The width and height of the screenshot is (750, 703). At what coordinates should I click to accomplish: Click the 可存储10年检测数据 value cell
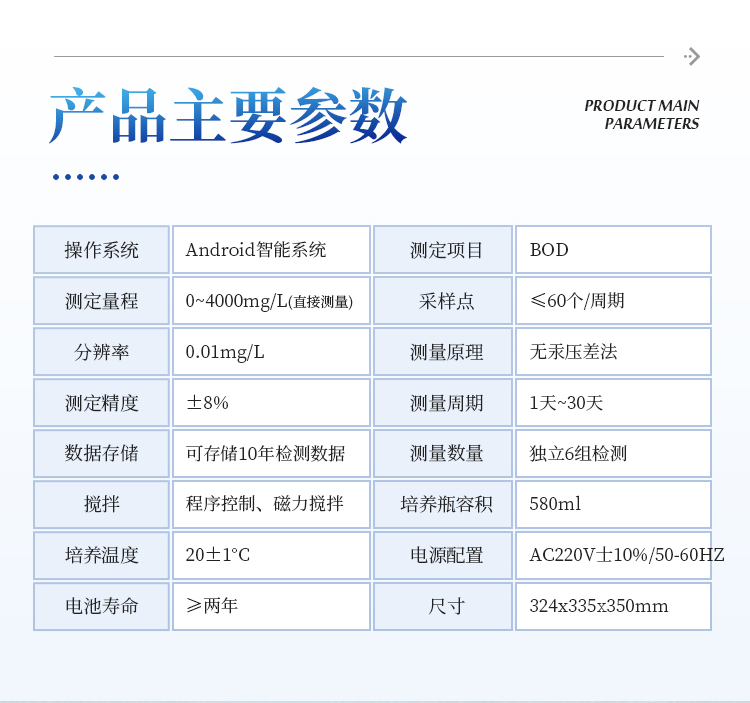271,453
